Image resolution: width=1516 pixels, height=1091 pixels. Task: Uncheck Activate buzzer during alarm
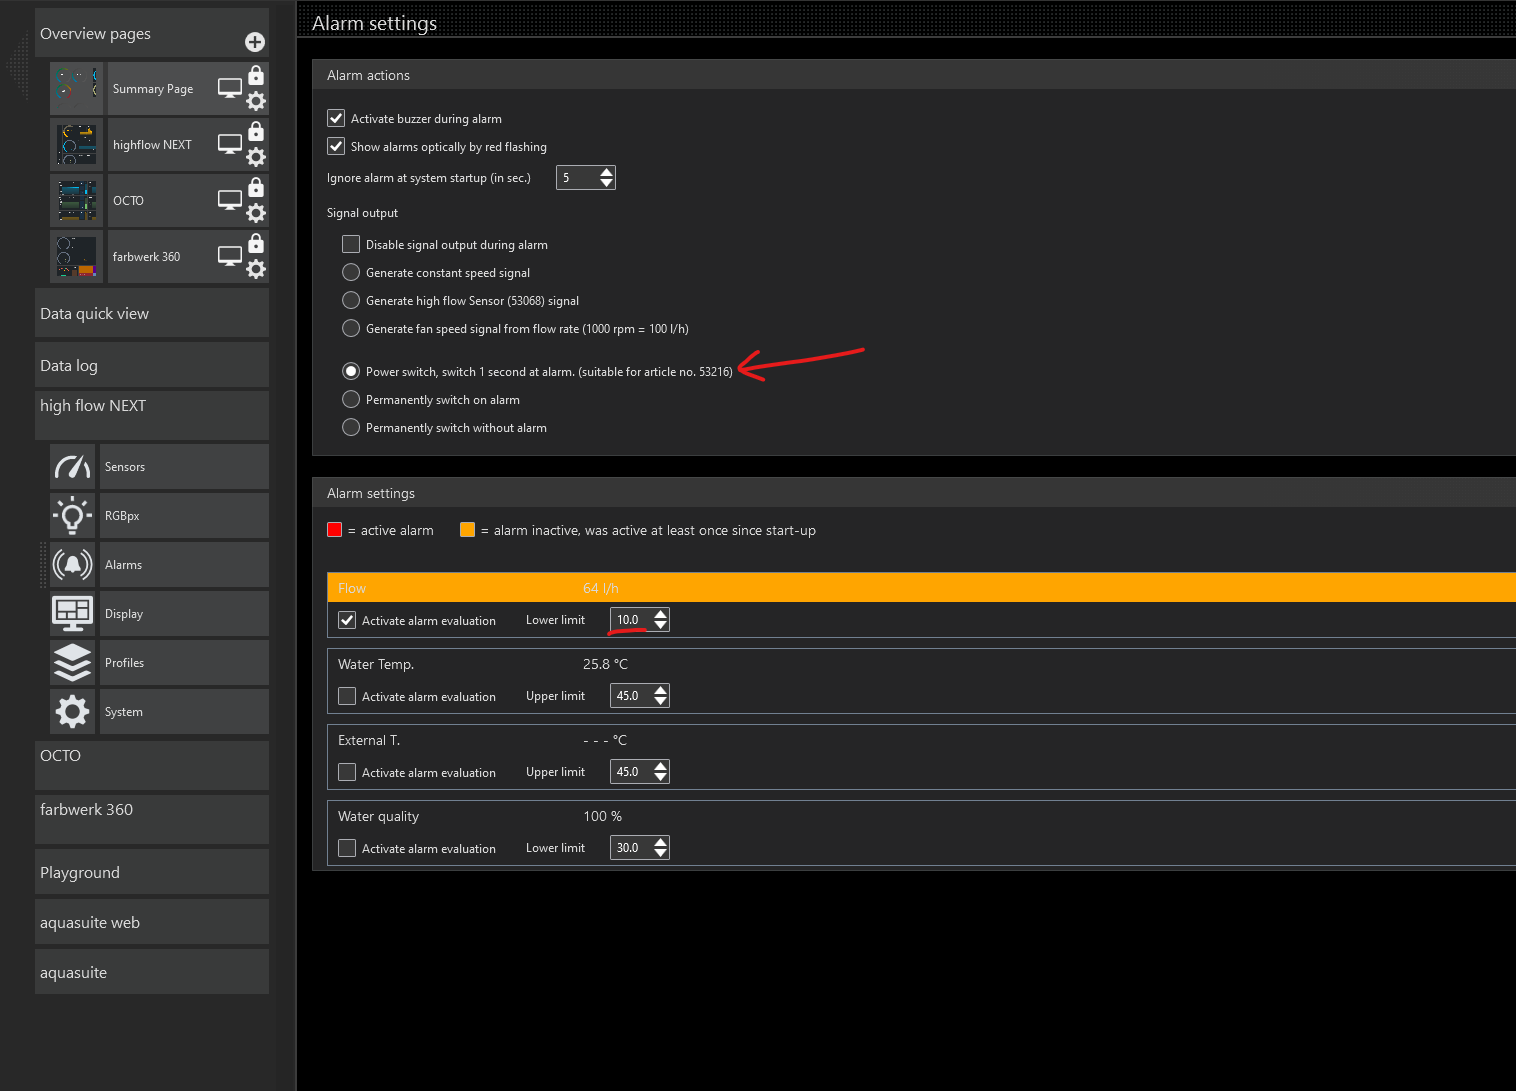[x=336, y=118]
